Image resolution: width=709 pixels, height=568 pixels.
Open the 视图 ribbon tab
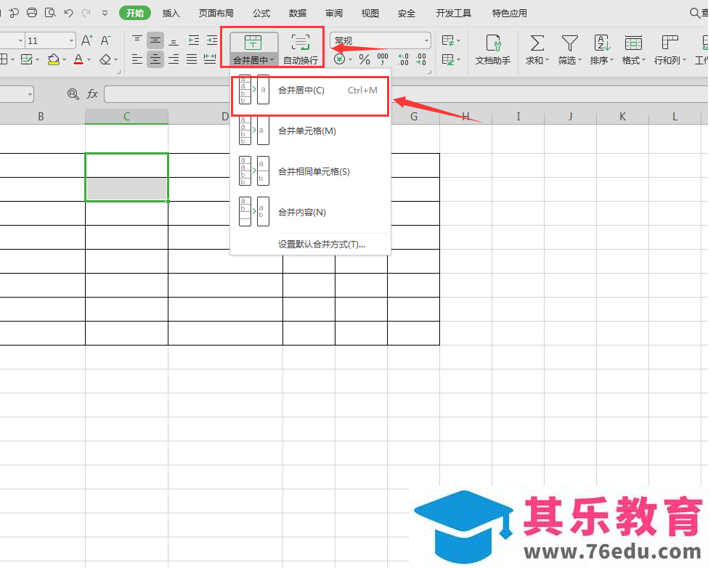[370, 13]
